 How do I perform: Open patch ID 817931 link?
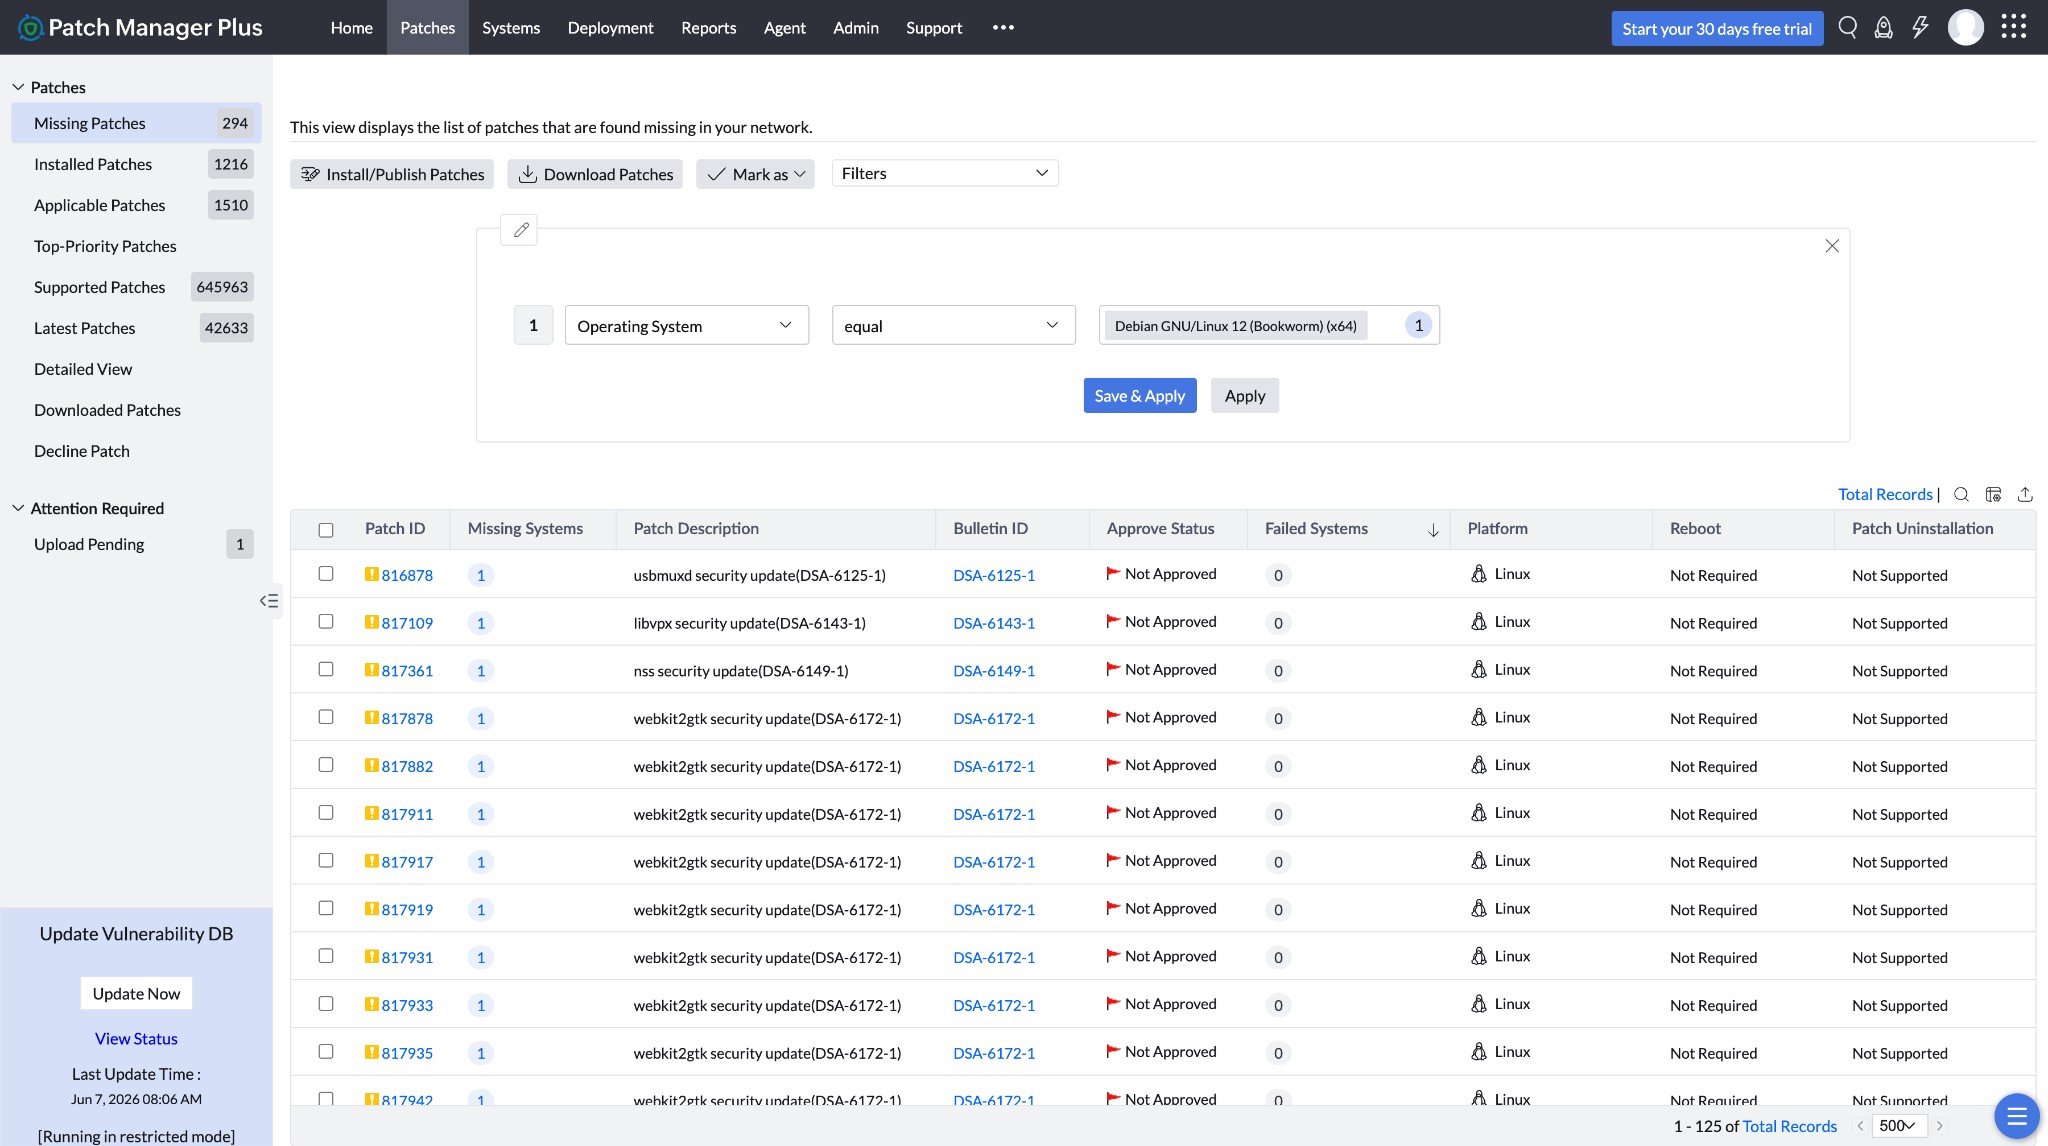[x=407, y=957]
